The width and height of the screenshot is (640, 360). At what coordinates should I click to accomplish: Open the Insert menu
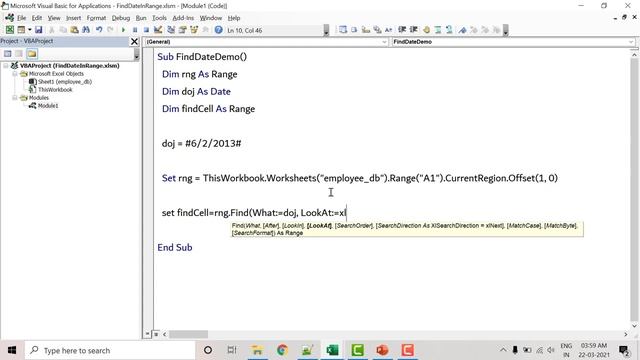pos(73,18)
